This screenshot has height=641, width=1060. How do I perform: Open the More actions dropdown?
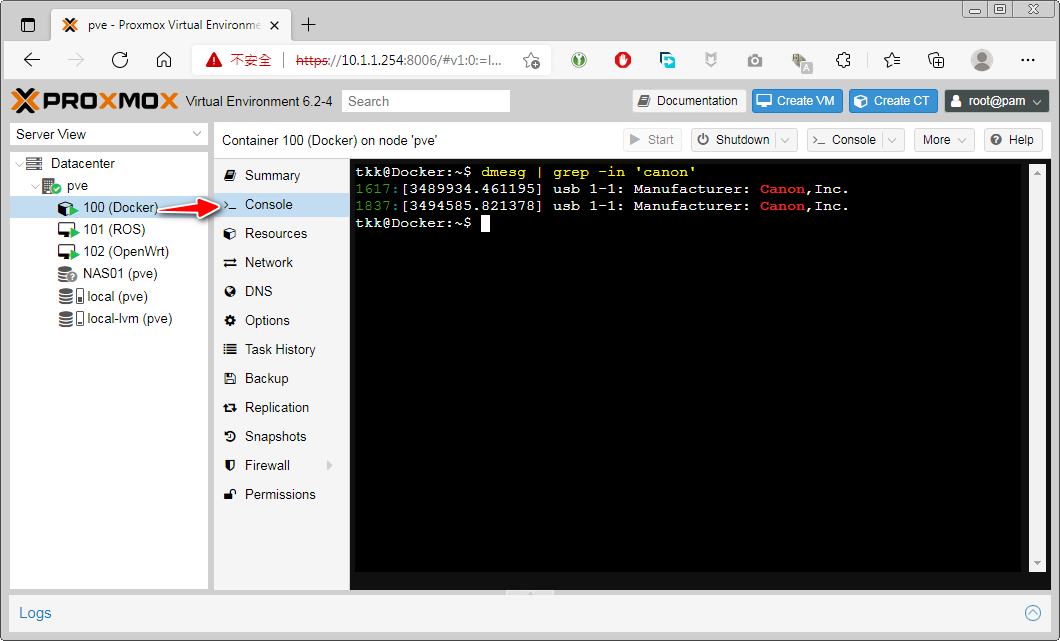click(x=946, y=140)
